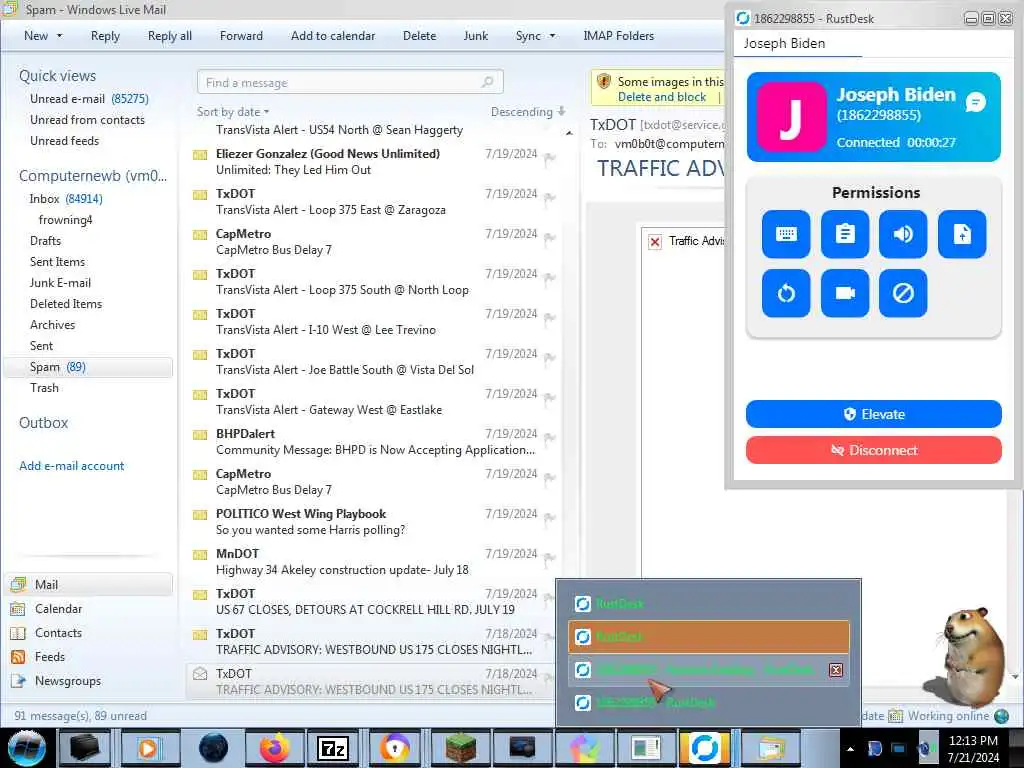1024x768 pixels.
Task: Toggle audio permission in RustDesk
Action: pos(903,234)
